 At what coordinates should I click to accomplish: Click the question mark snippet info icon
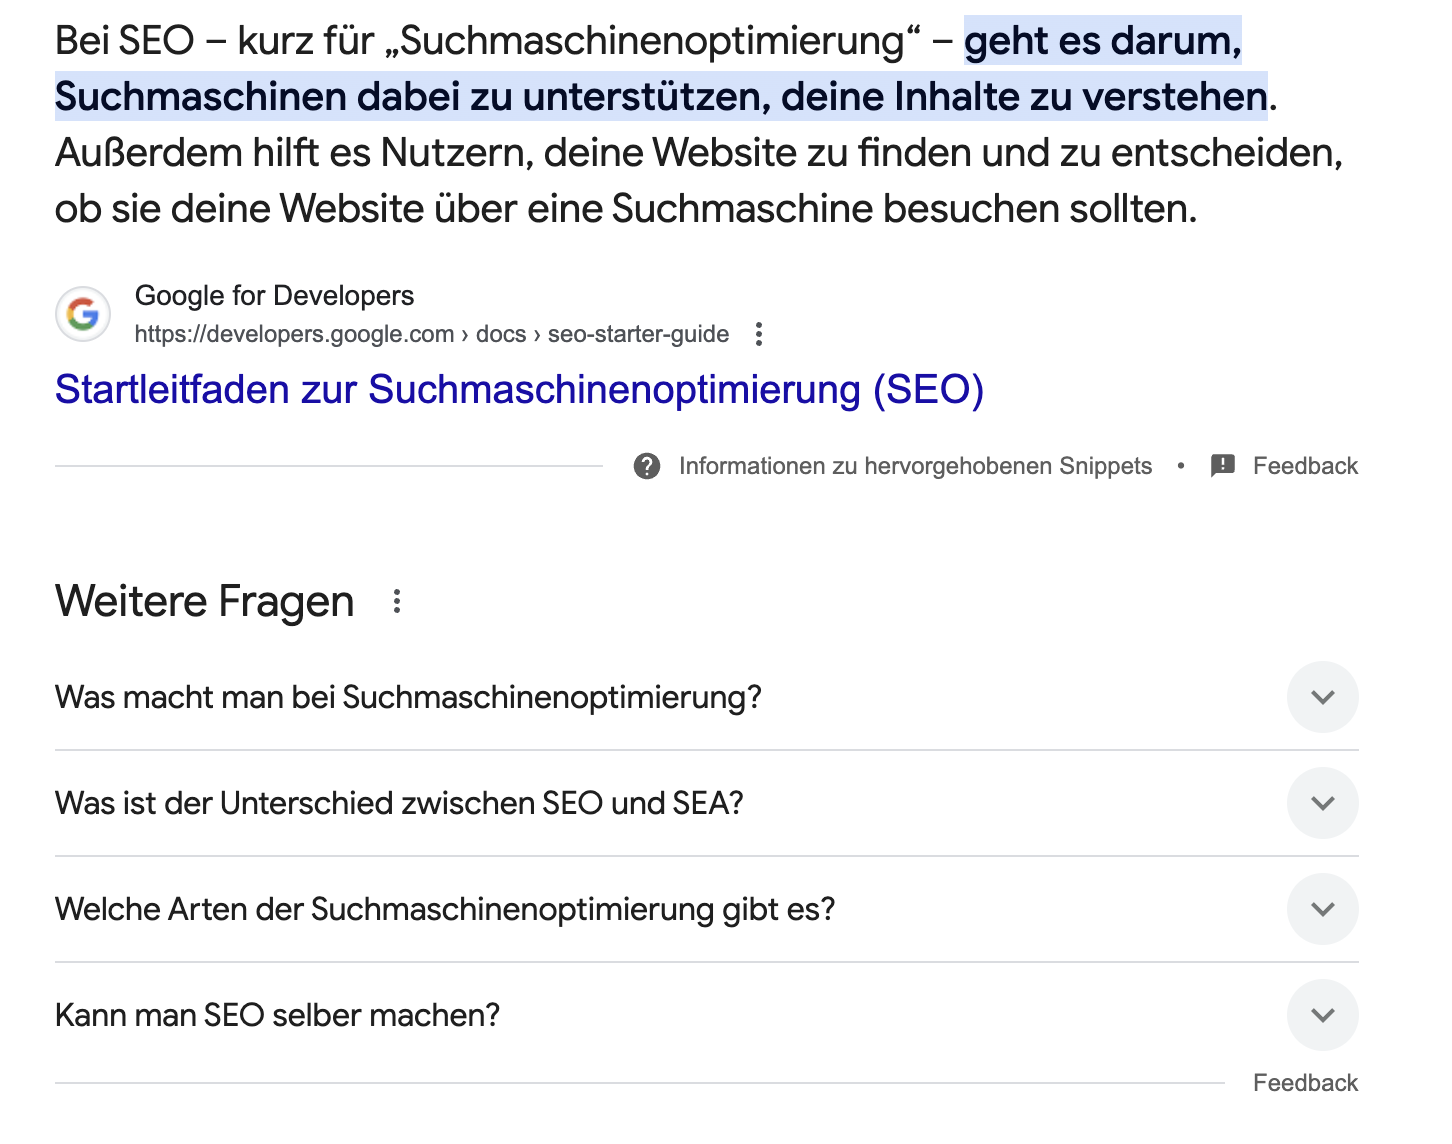[648, 465]
